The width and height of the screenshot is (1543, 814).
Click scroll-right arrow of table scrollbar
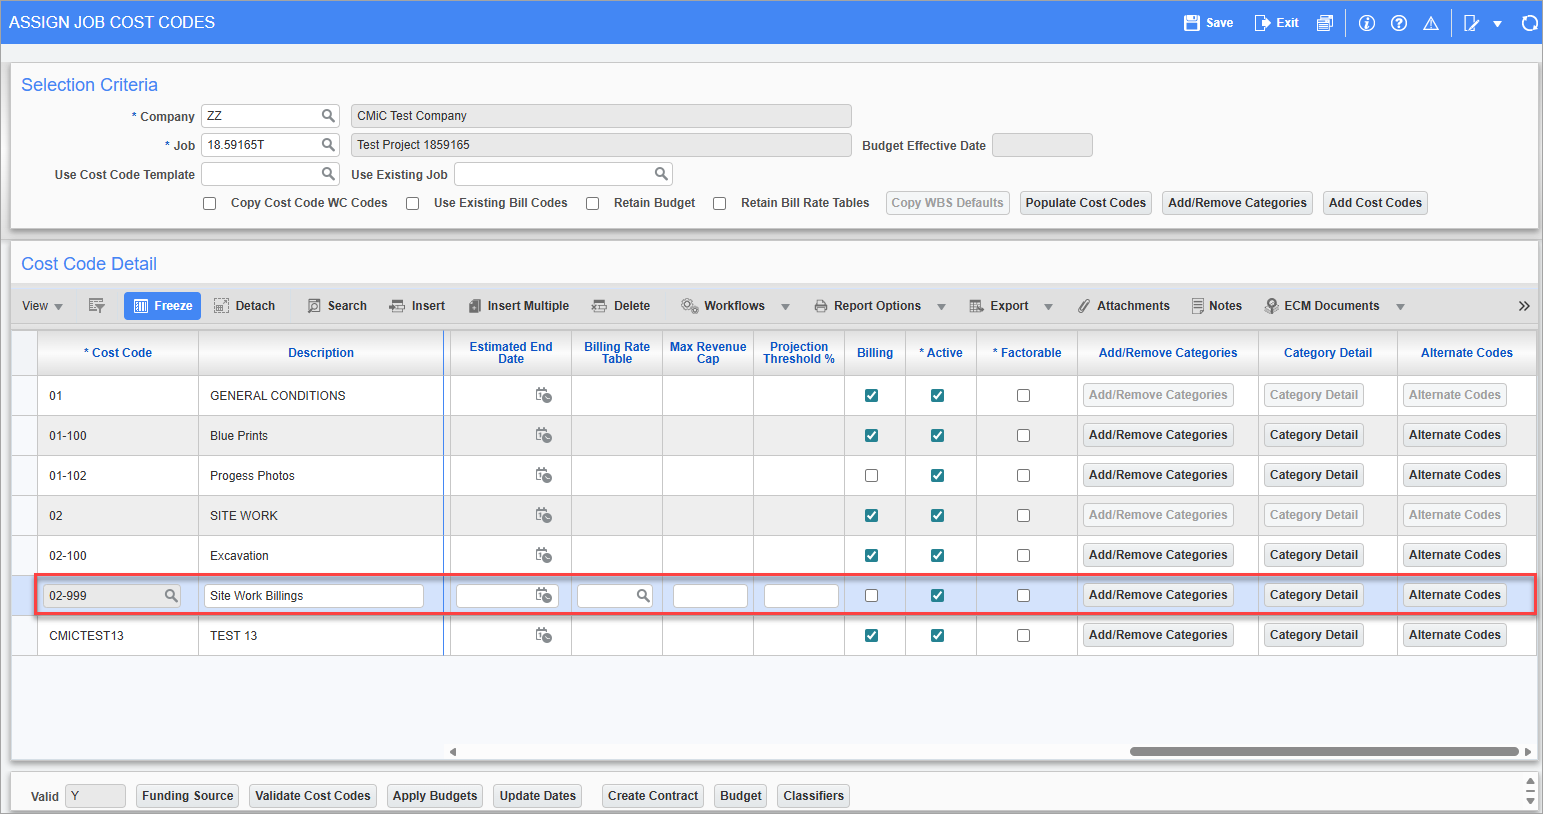[1528, 751]
